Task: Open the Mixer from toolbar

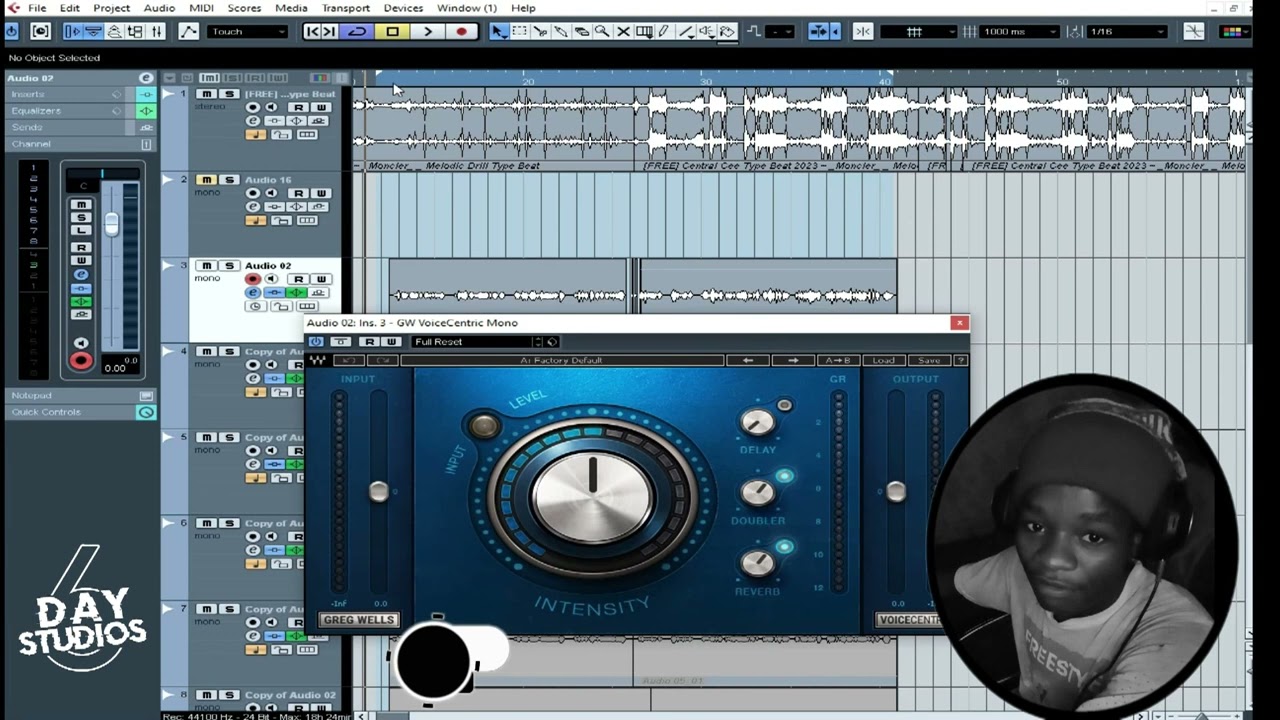Action: pos(156,32)
